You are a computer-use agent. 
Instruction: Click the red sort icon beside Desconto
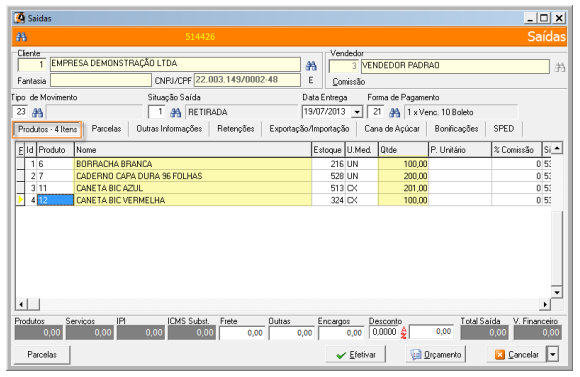403,333
